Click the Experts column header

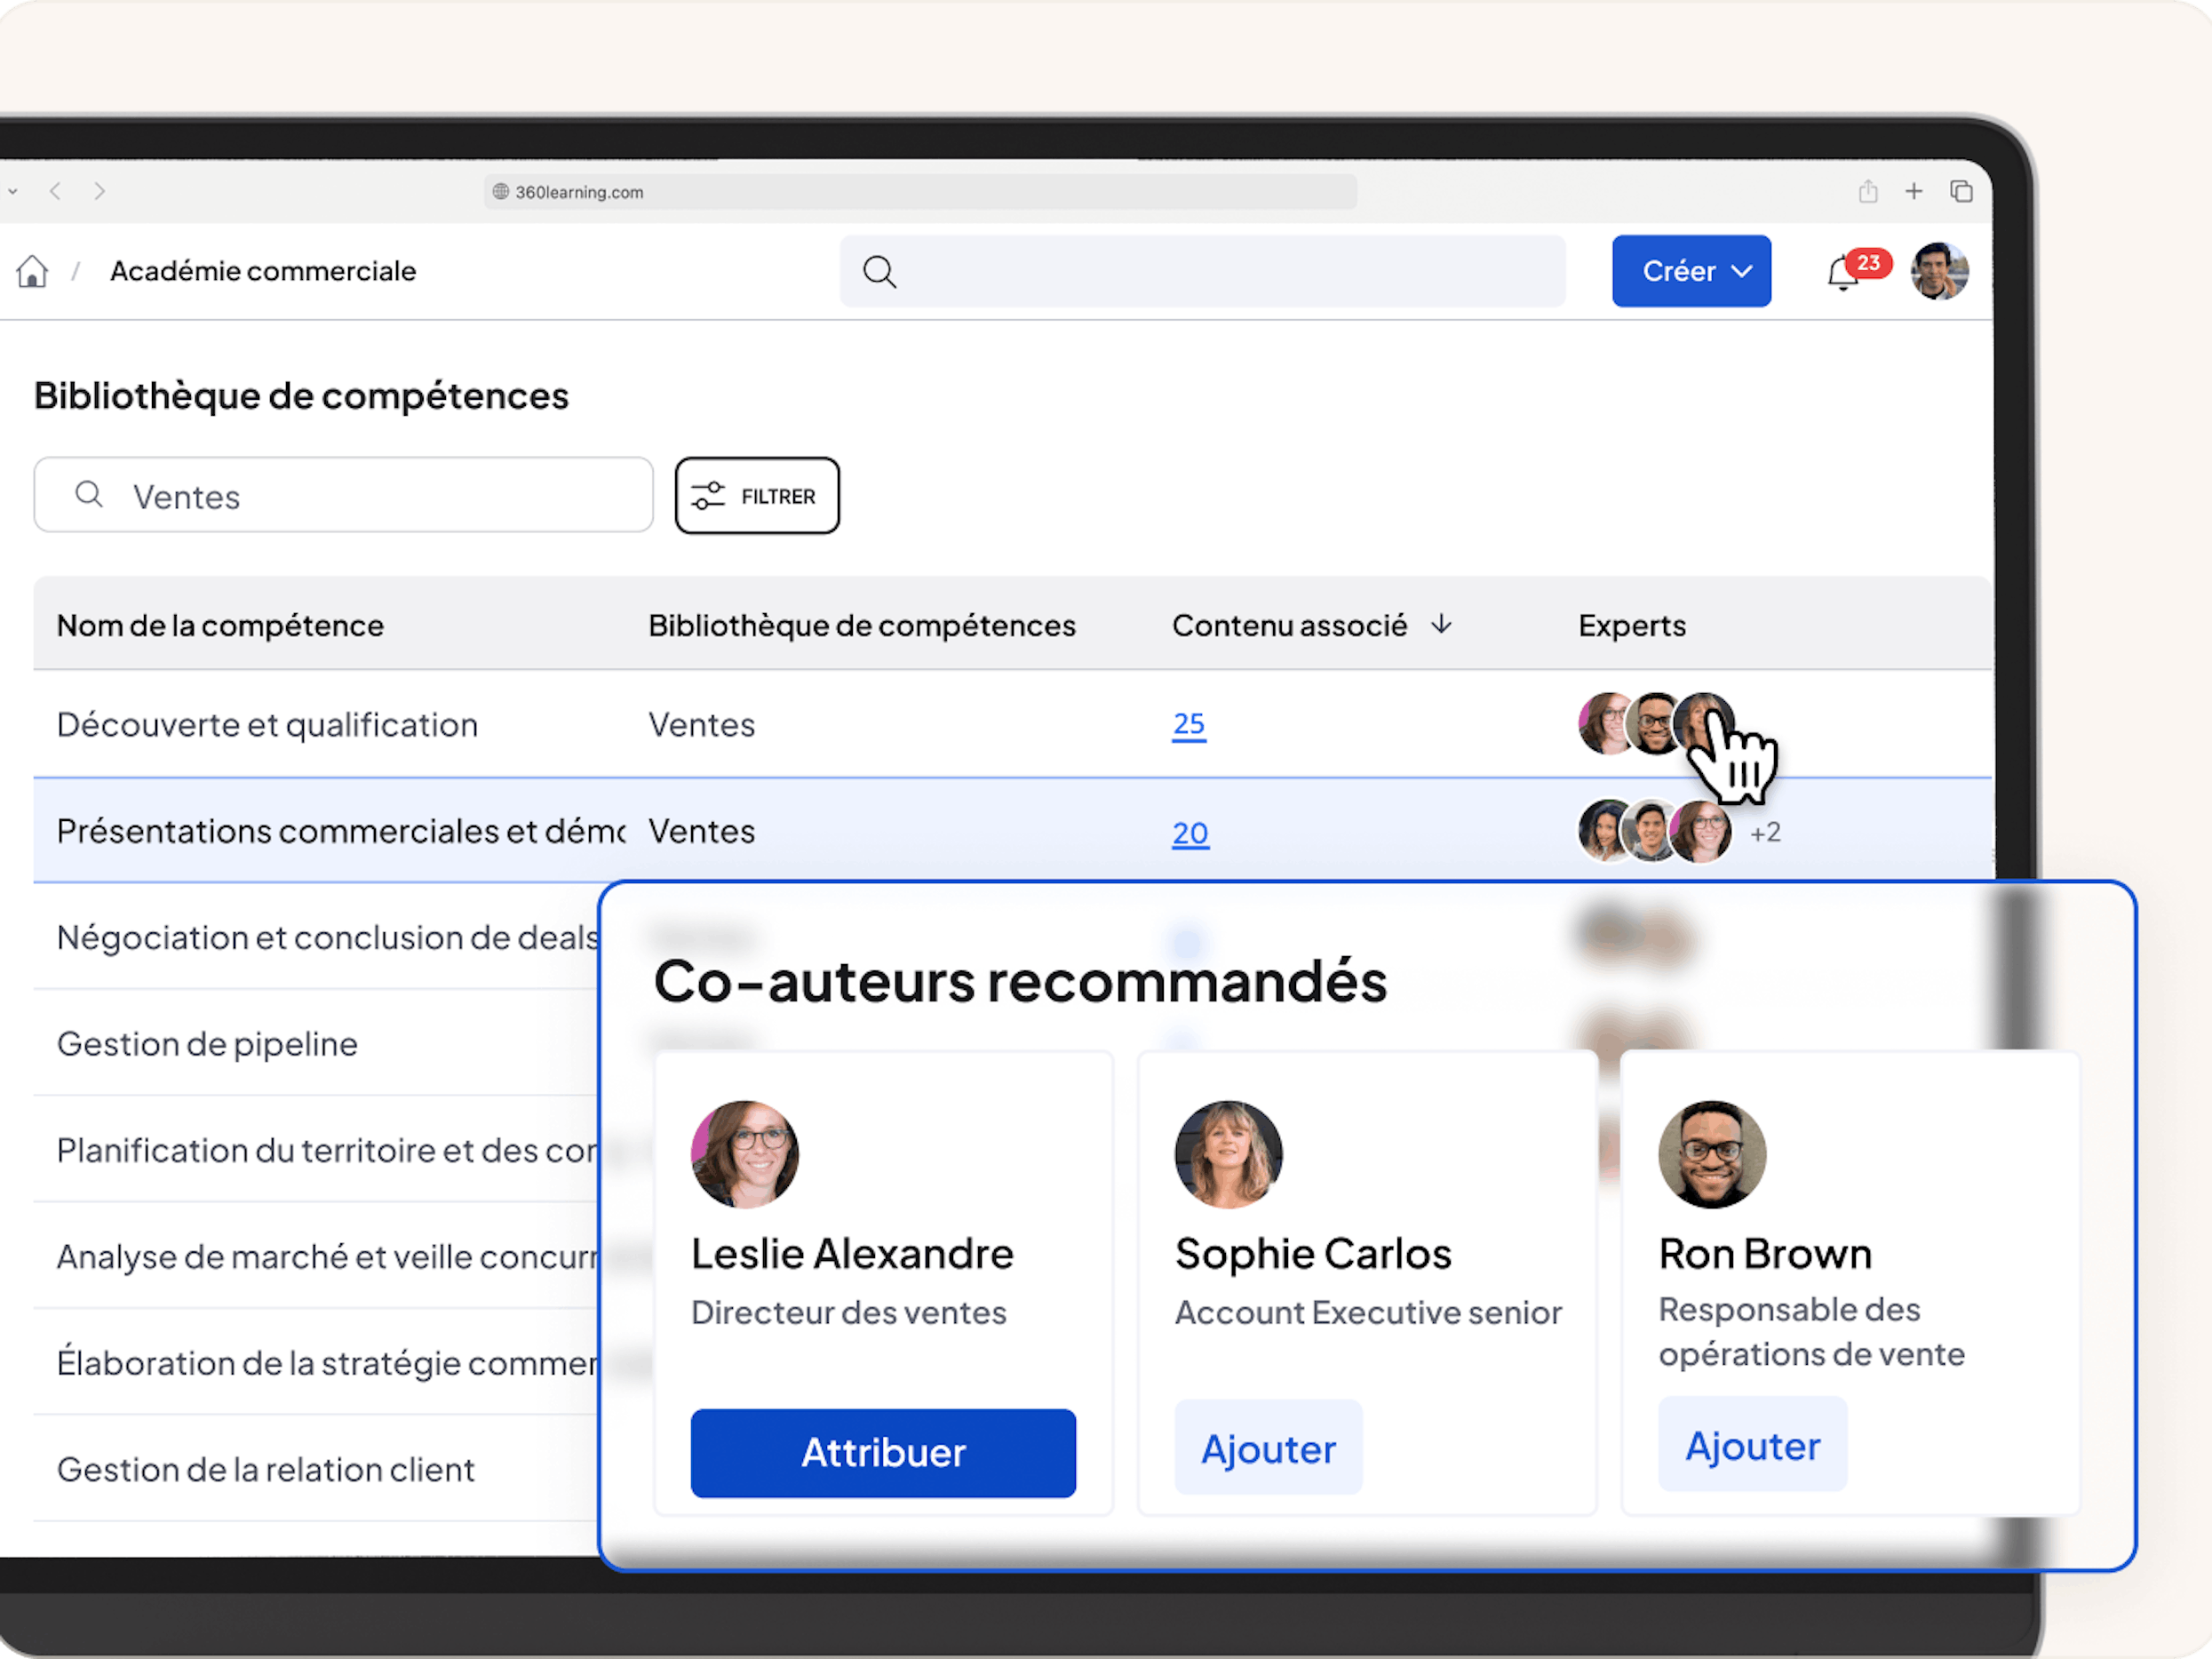click(x=1631, y=626)
